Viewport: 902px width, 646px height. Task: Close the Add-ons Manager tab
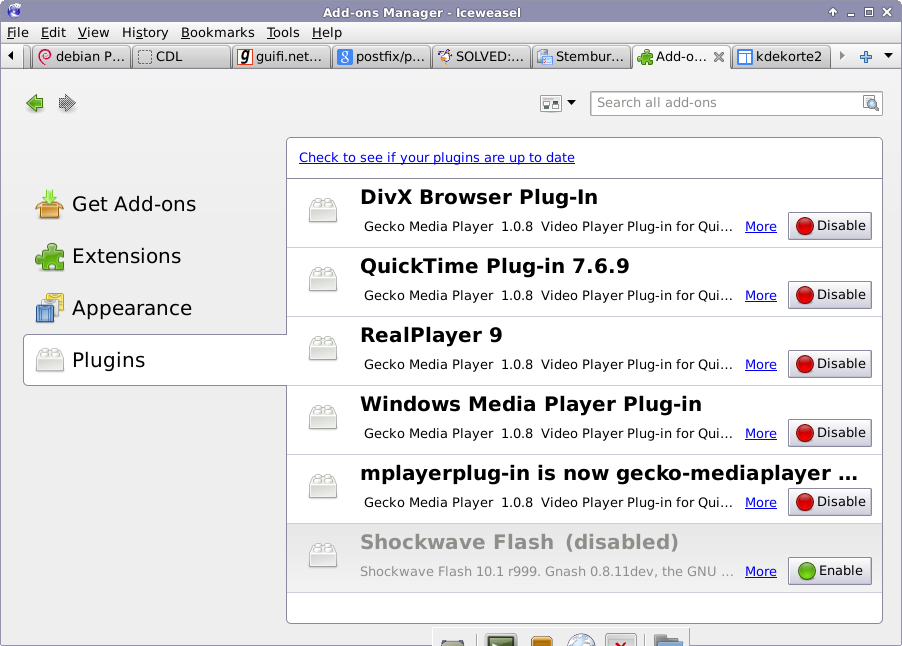718,57
